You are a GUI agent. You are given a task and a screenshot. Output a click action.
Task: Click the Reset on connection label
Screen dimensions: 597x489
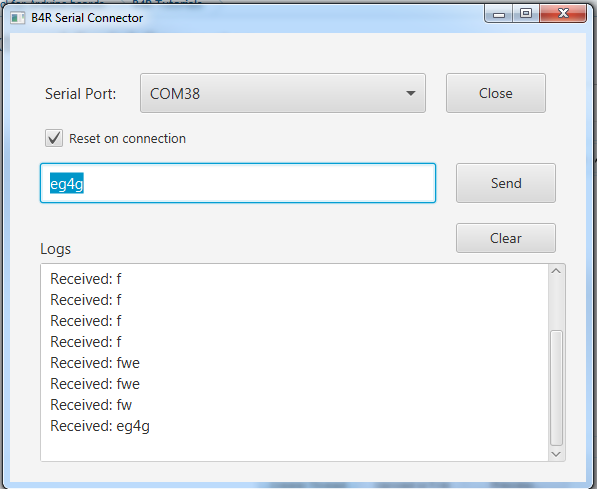127,139
